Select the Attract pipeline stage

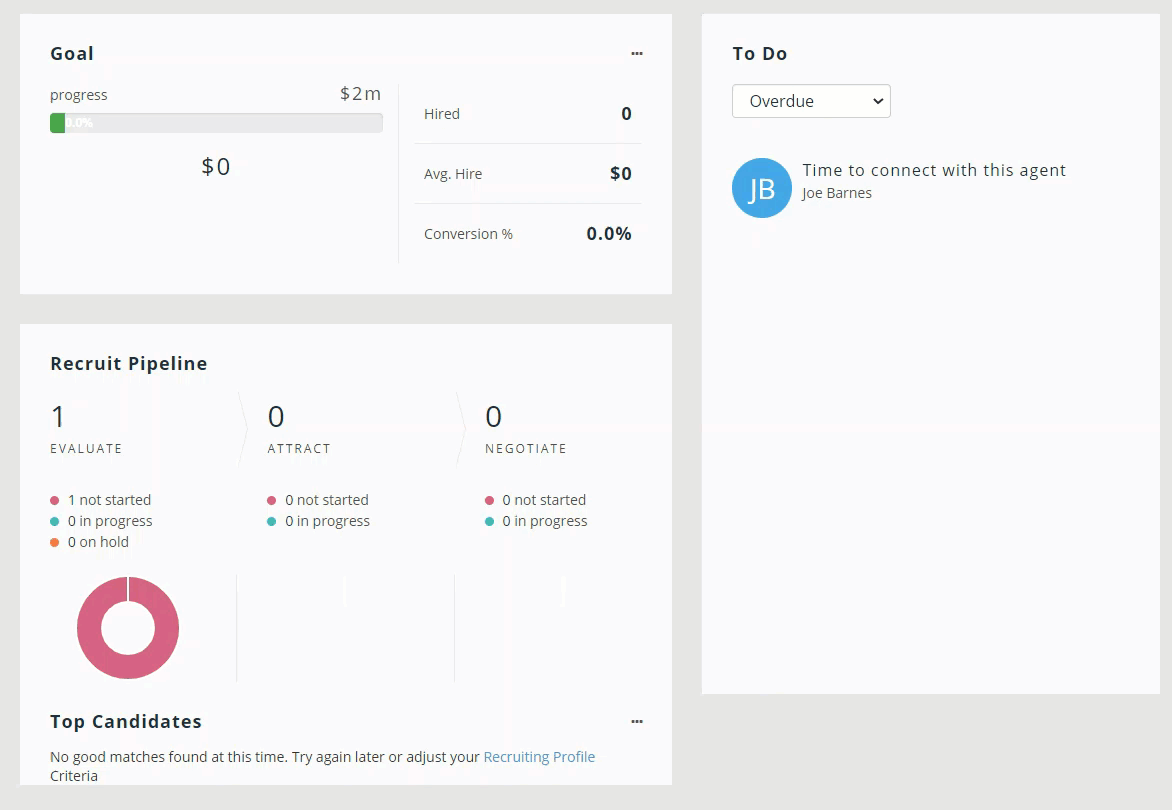point(299,430)
